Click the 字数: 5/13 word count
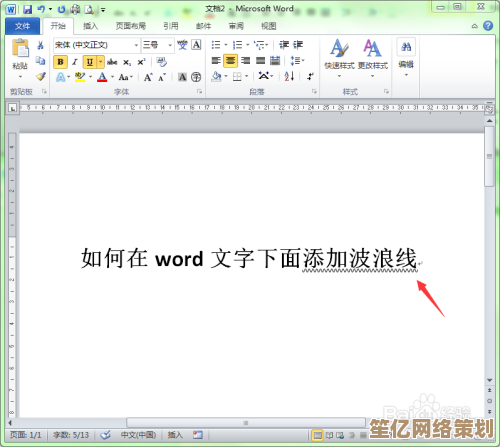This screenshot has height=447, width=500. click(71, 435)
